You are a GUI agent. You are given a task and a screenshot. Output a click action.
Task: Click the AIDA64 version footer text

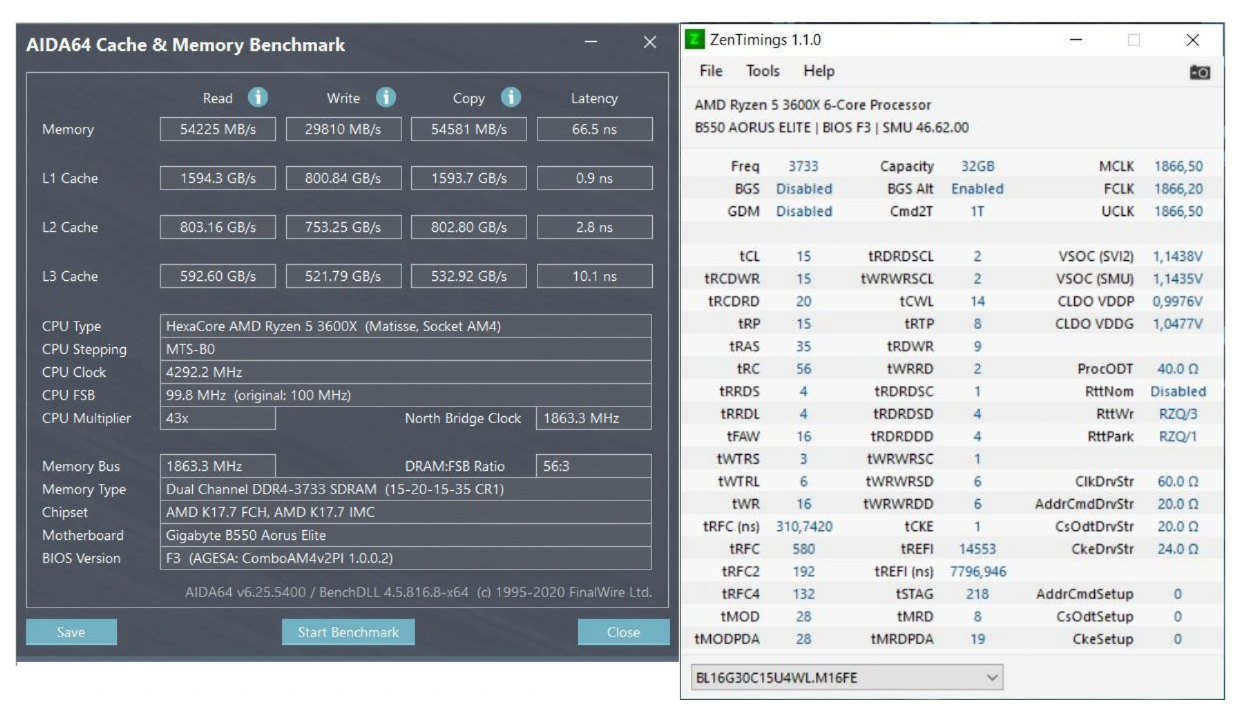click(418, 592)
